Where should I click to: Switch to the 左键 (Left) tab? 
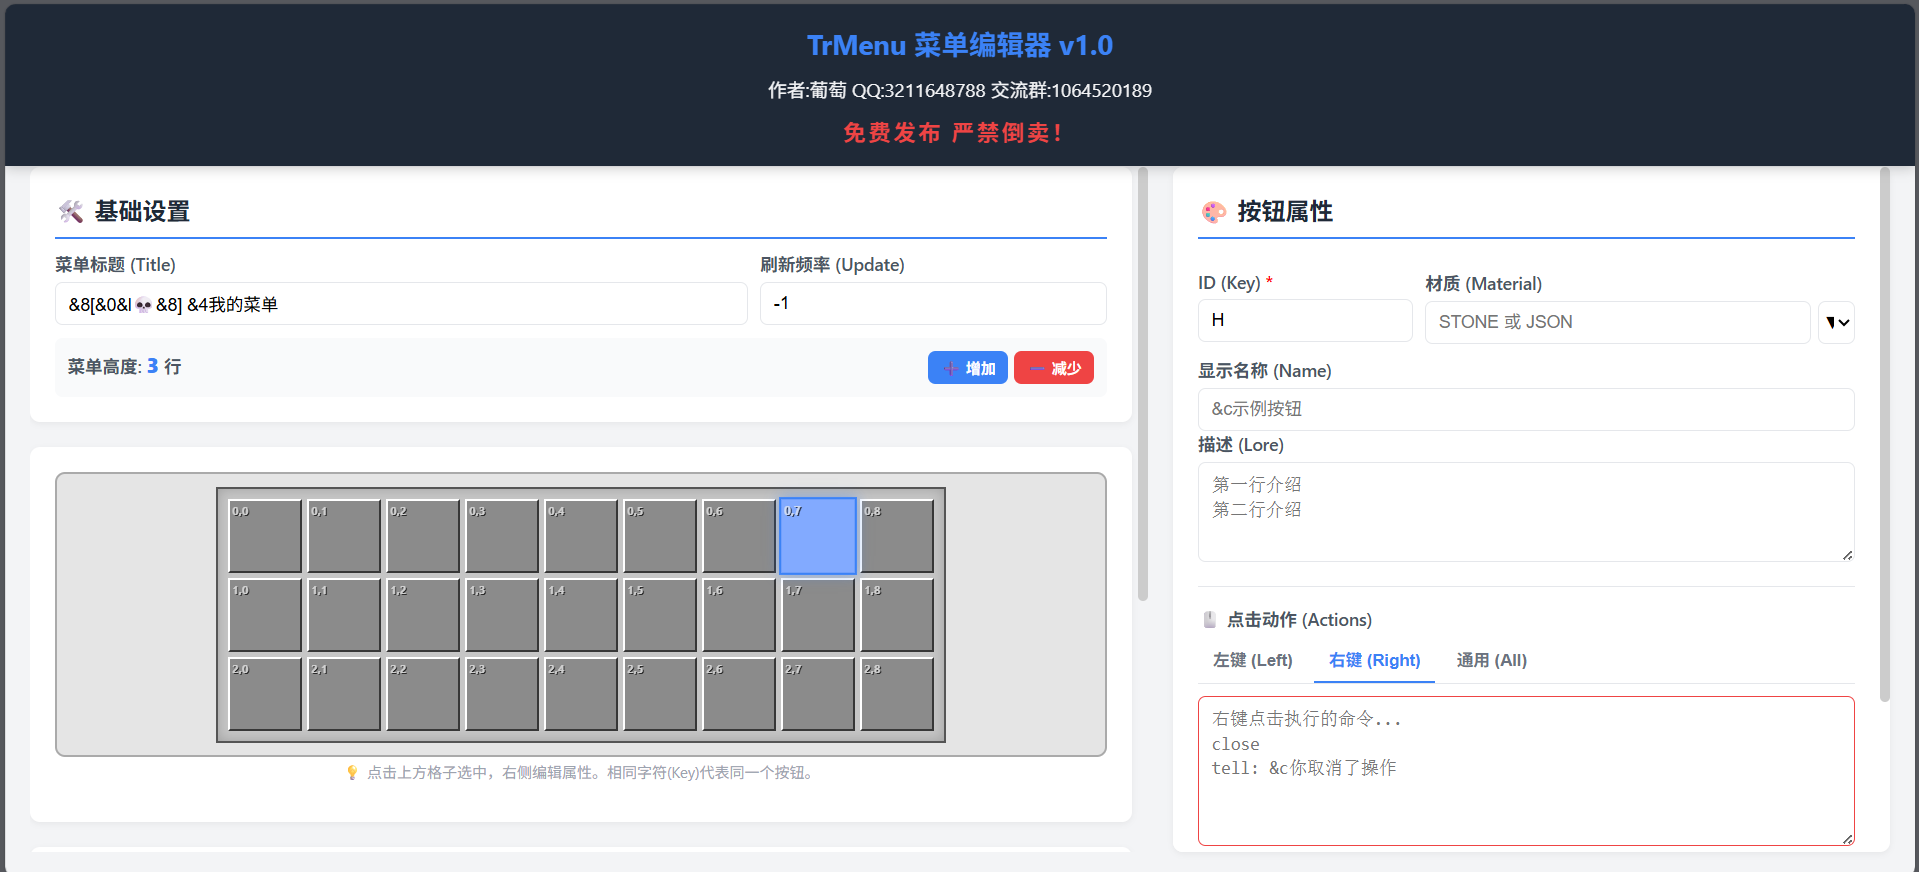tap(1252, 660)
